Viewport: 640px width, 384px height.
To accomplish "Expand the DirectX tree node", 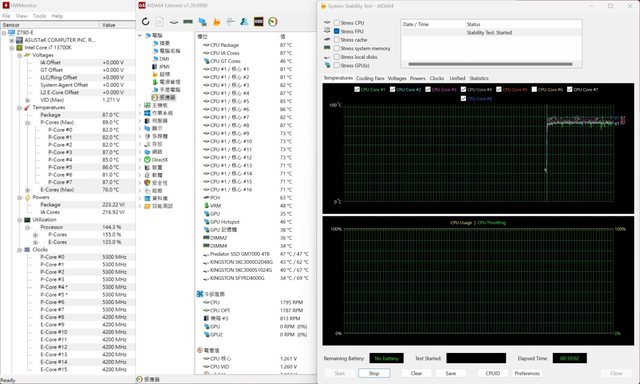I will click(140, 160).
